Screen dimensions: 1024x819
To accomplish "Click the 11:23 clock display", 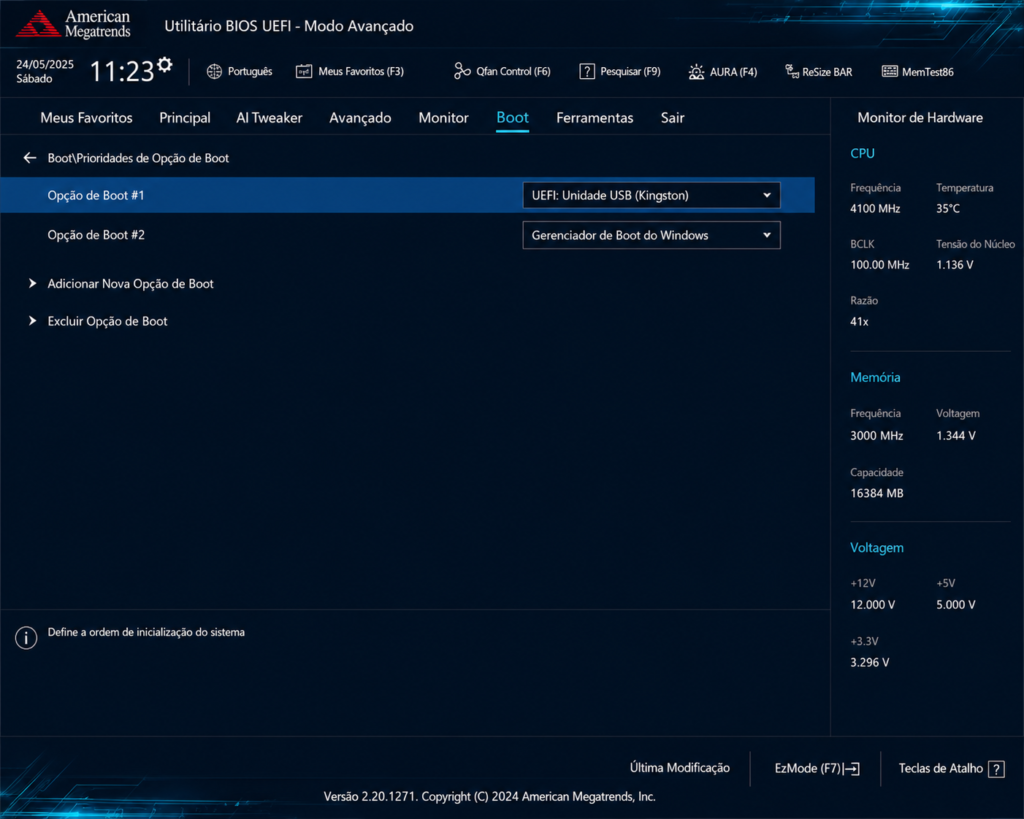I will (x=122, y=71).
